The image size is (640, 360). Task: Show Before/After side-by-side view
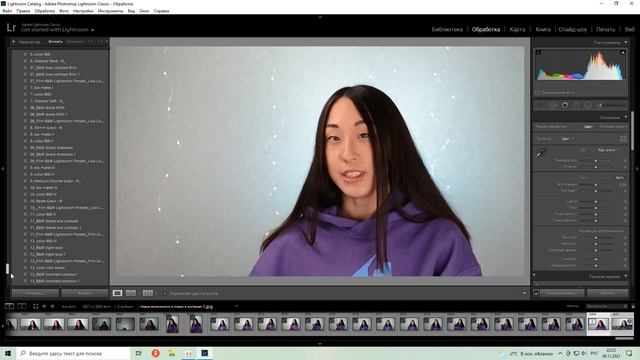click(131, 293)
